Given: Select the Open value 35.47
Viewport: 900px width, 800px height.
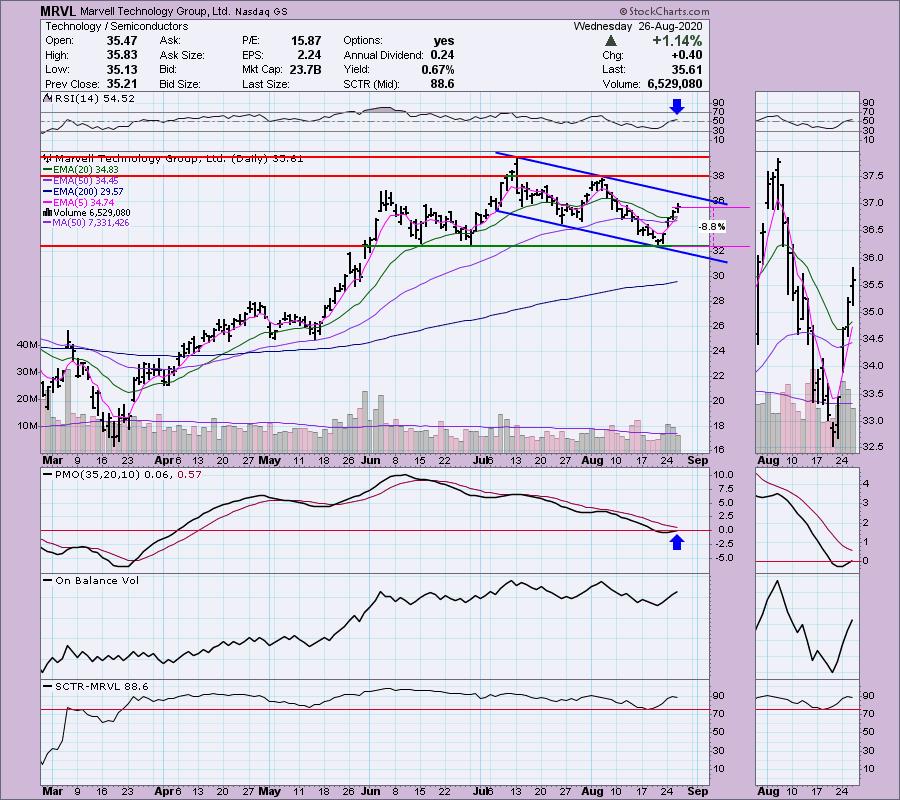Looking at the screenshot, I should [122, 41].
